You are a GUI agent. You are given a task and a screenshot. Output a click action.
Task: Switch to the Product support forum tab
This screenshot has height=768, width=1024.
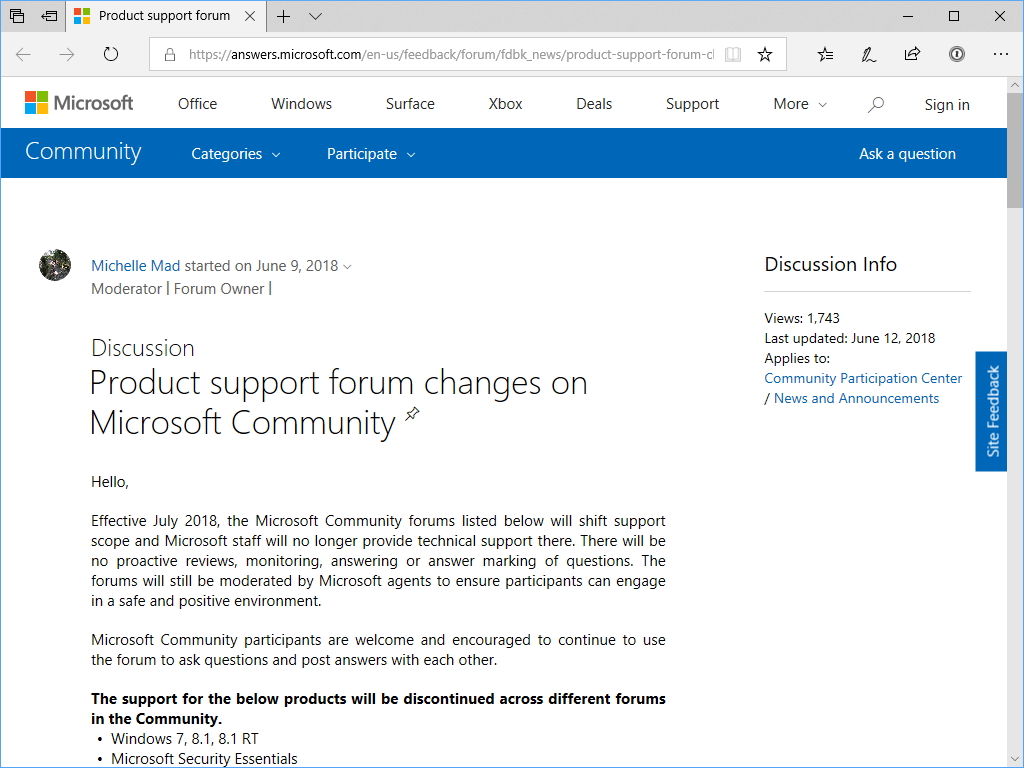tap(165, 16)
